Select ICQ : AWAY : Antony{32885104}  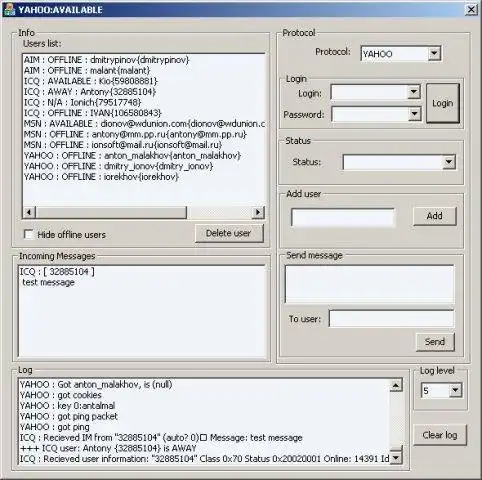point(90,92)
